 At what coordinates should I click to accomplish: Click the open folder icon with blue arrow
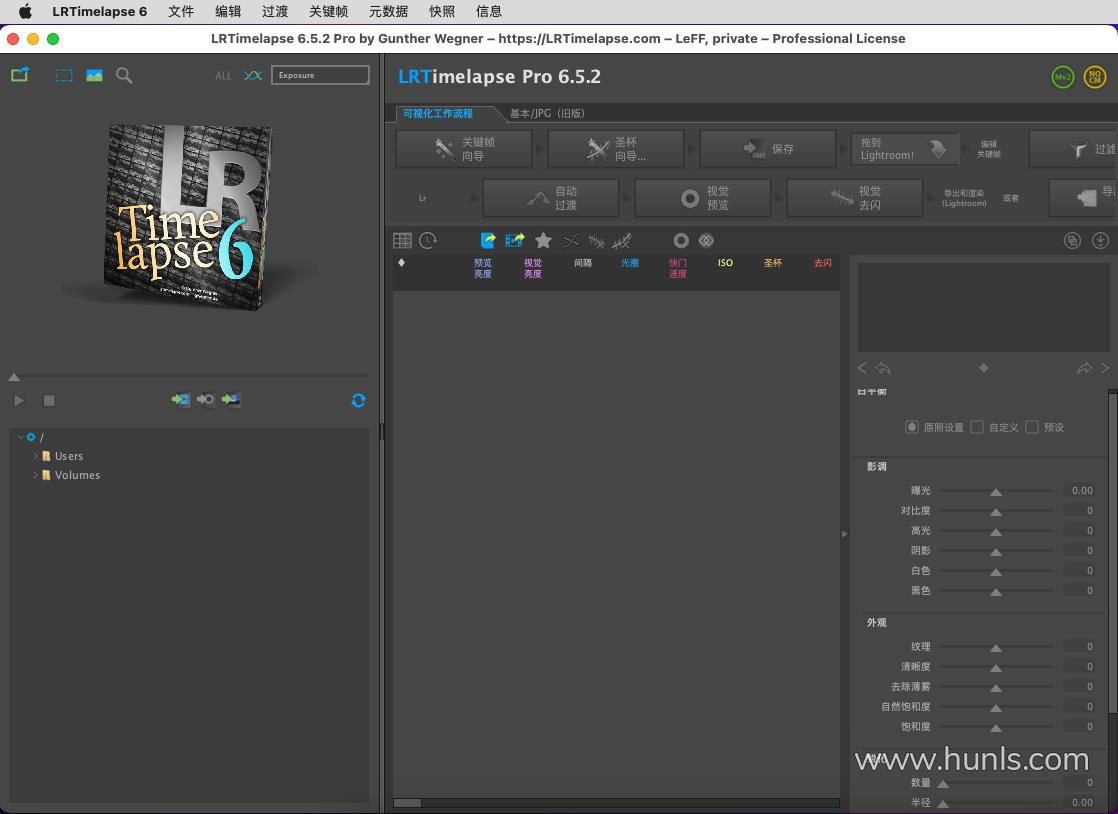pyautogui.click(x=20, y=74)
